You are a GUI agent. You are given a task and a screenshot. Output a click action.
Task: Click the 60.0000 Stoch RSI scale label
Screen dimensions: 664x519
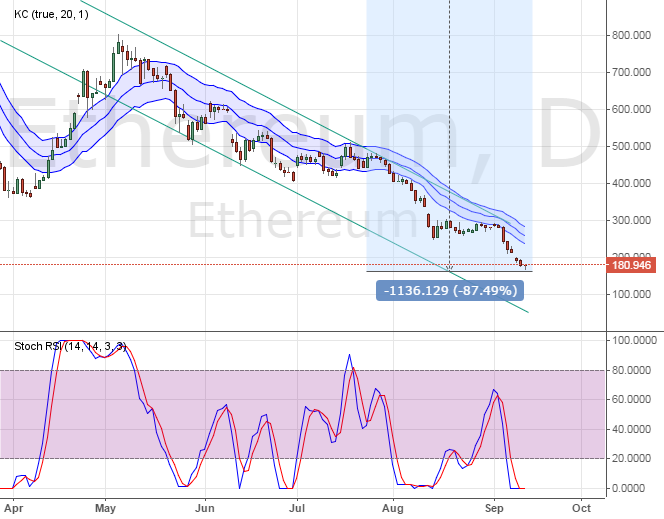[631, 400]
